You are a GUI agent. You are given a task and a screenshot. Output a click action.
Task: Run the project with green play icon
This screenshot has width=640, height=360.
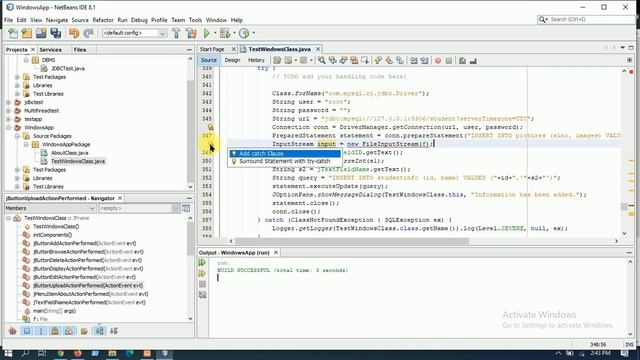coord(207,33)
